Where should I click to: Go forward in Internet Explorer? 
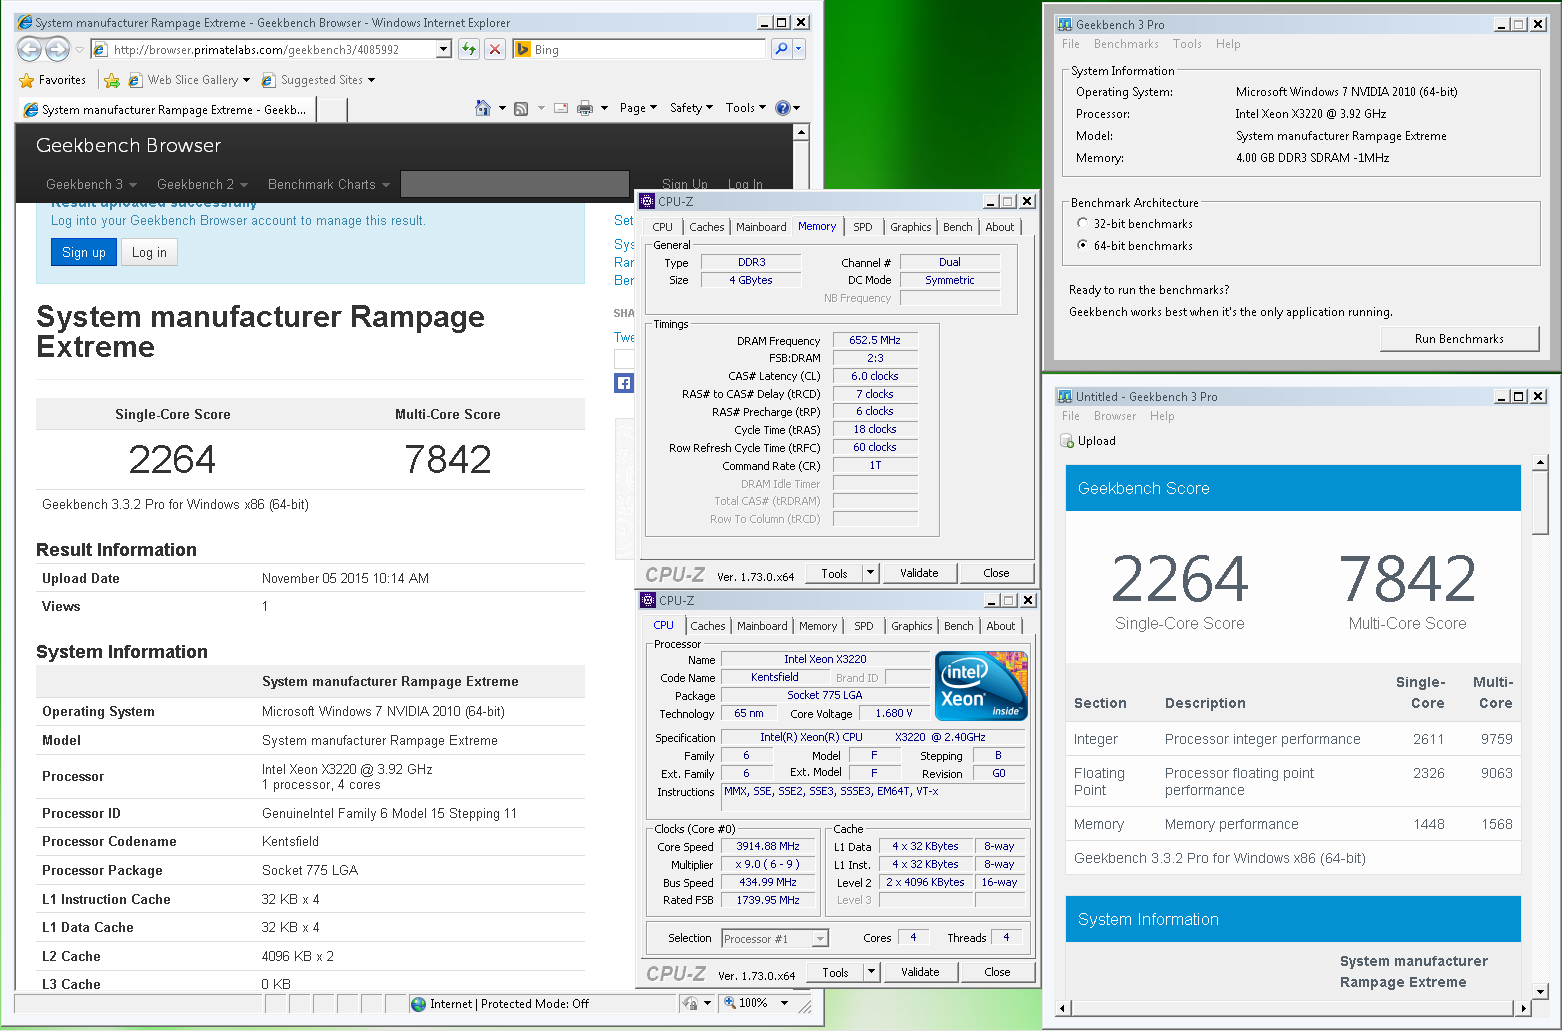(x=58, y=48)
